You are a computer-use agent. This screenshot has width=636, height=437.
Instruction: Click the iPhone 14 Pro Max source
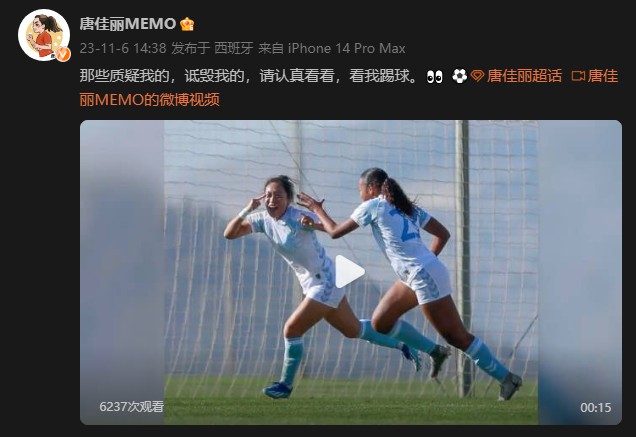click(x=346, y=48)
